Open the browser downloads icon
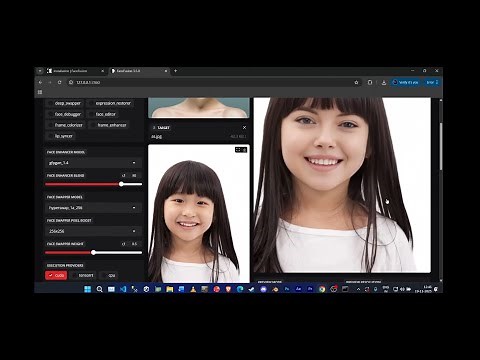 [x=384, y=82]
